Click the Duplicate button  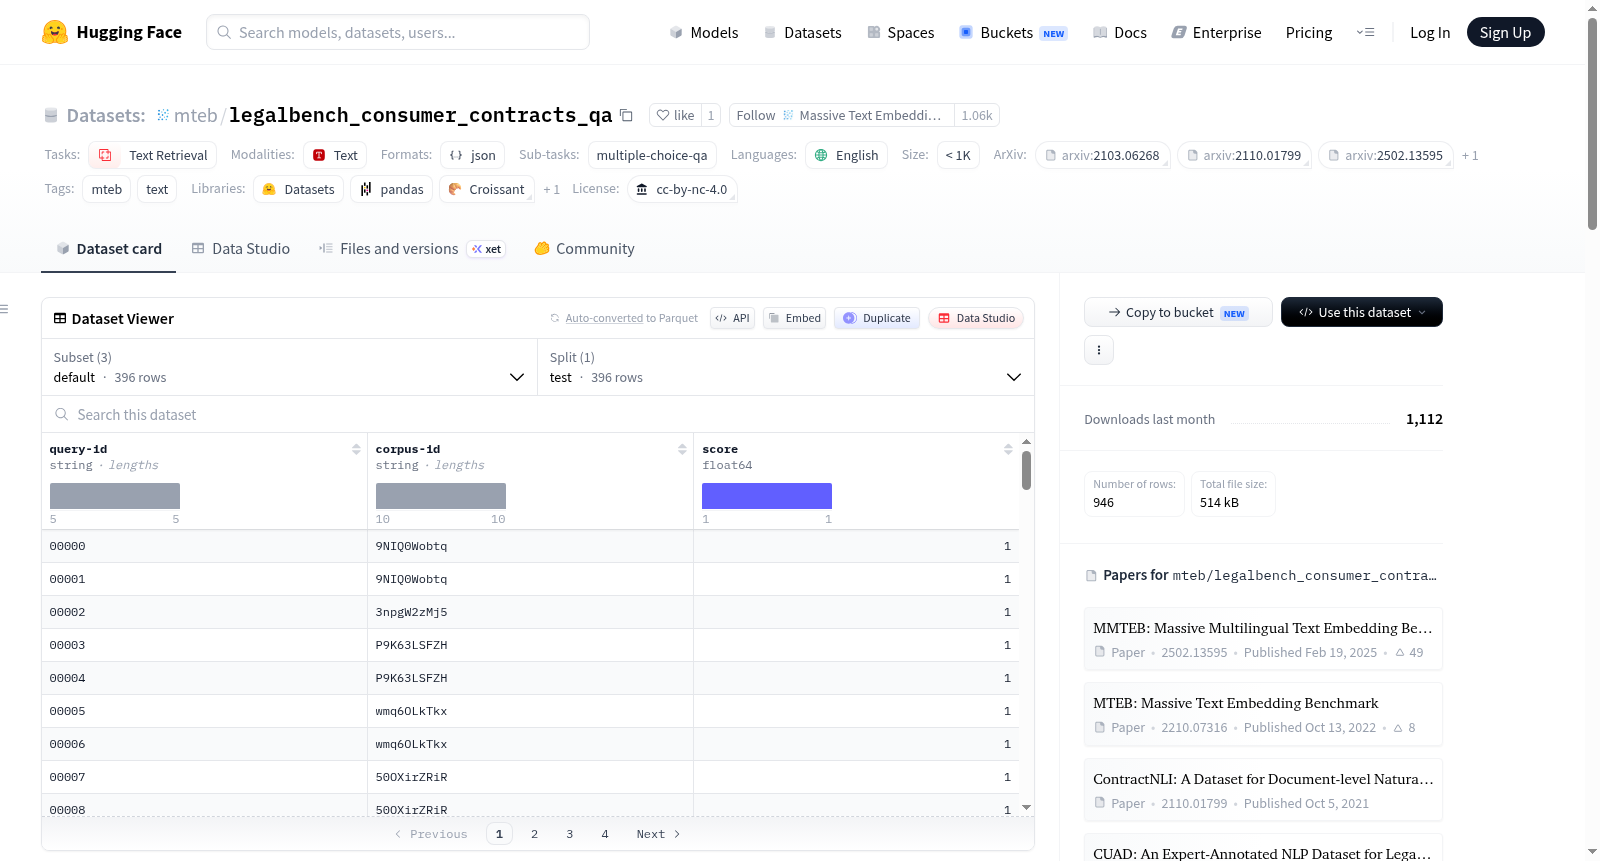[877, 318]
